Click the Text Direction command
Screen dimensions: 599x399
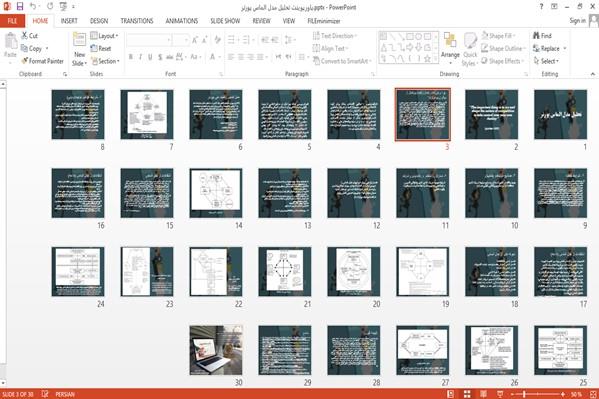[x=334, y=36]
